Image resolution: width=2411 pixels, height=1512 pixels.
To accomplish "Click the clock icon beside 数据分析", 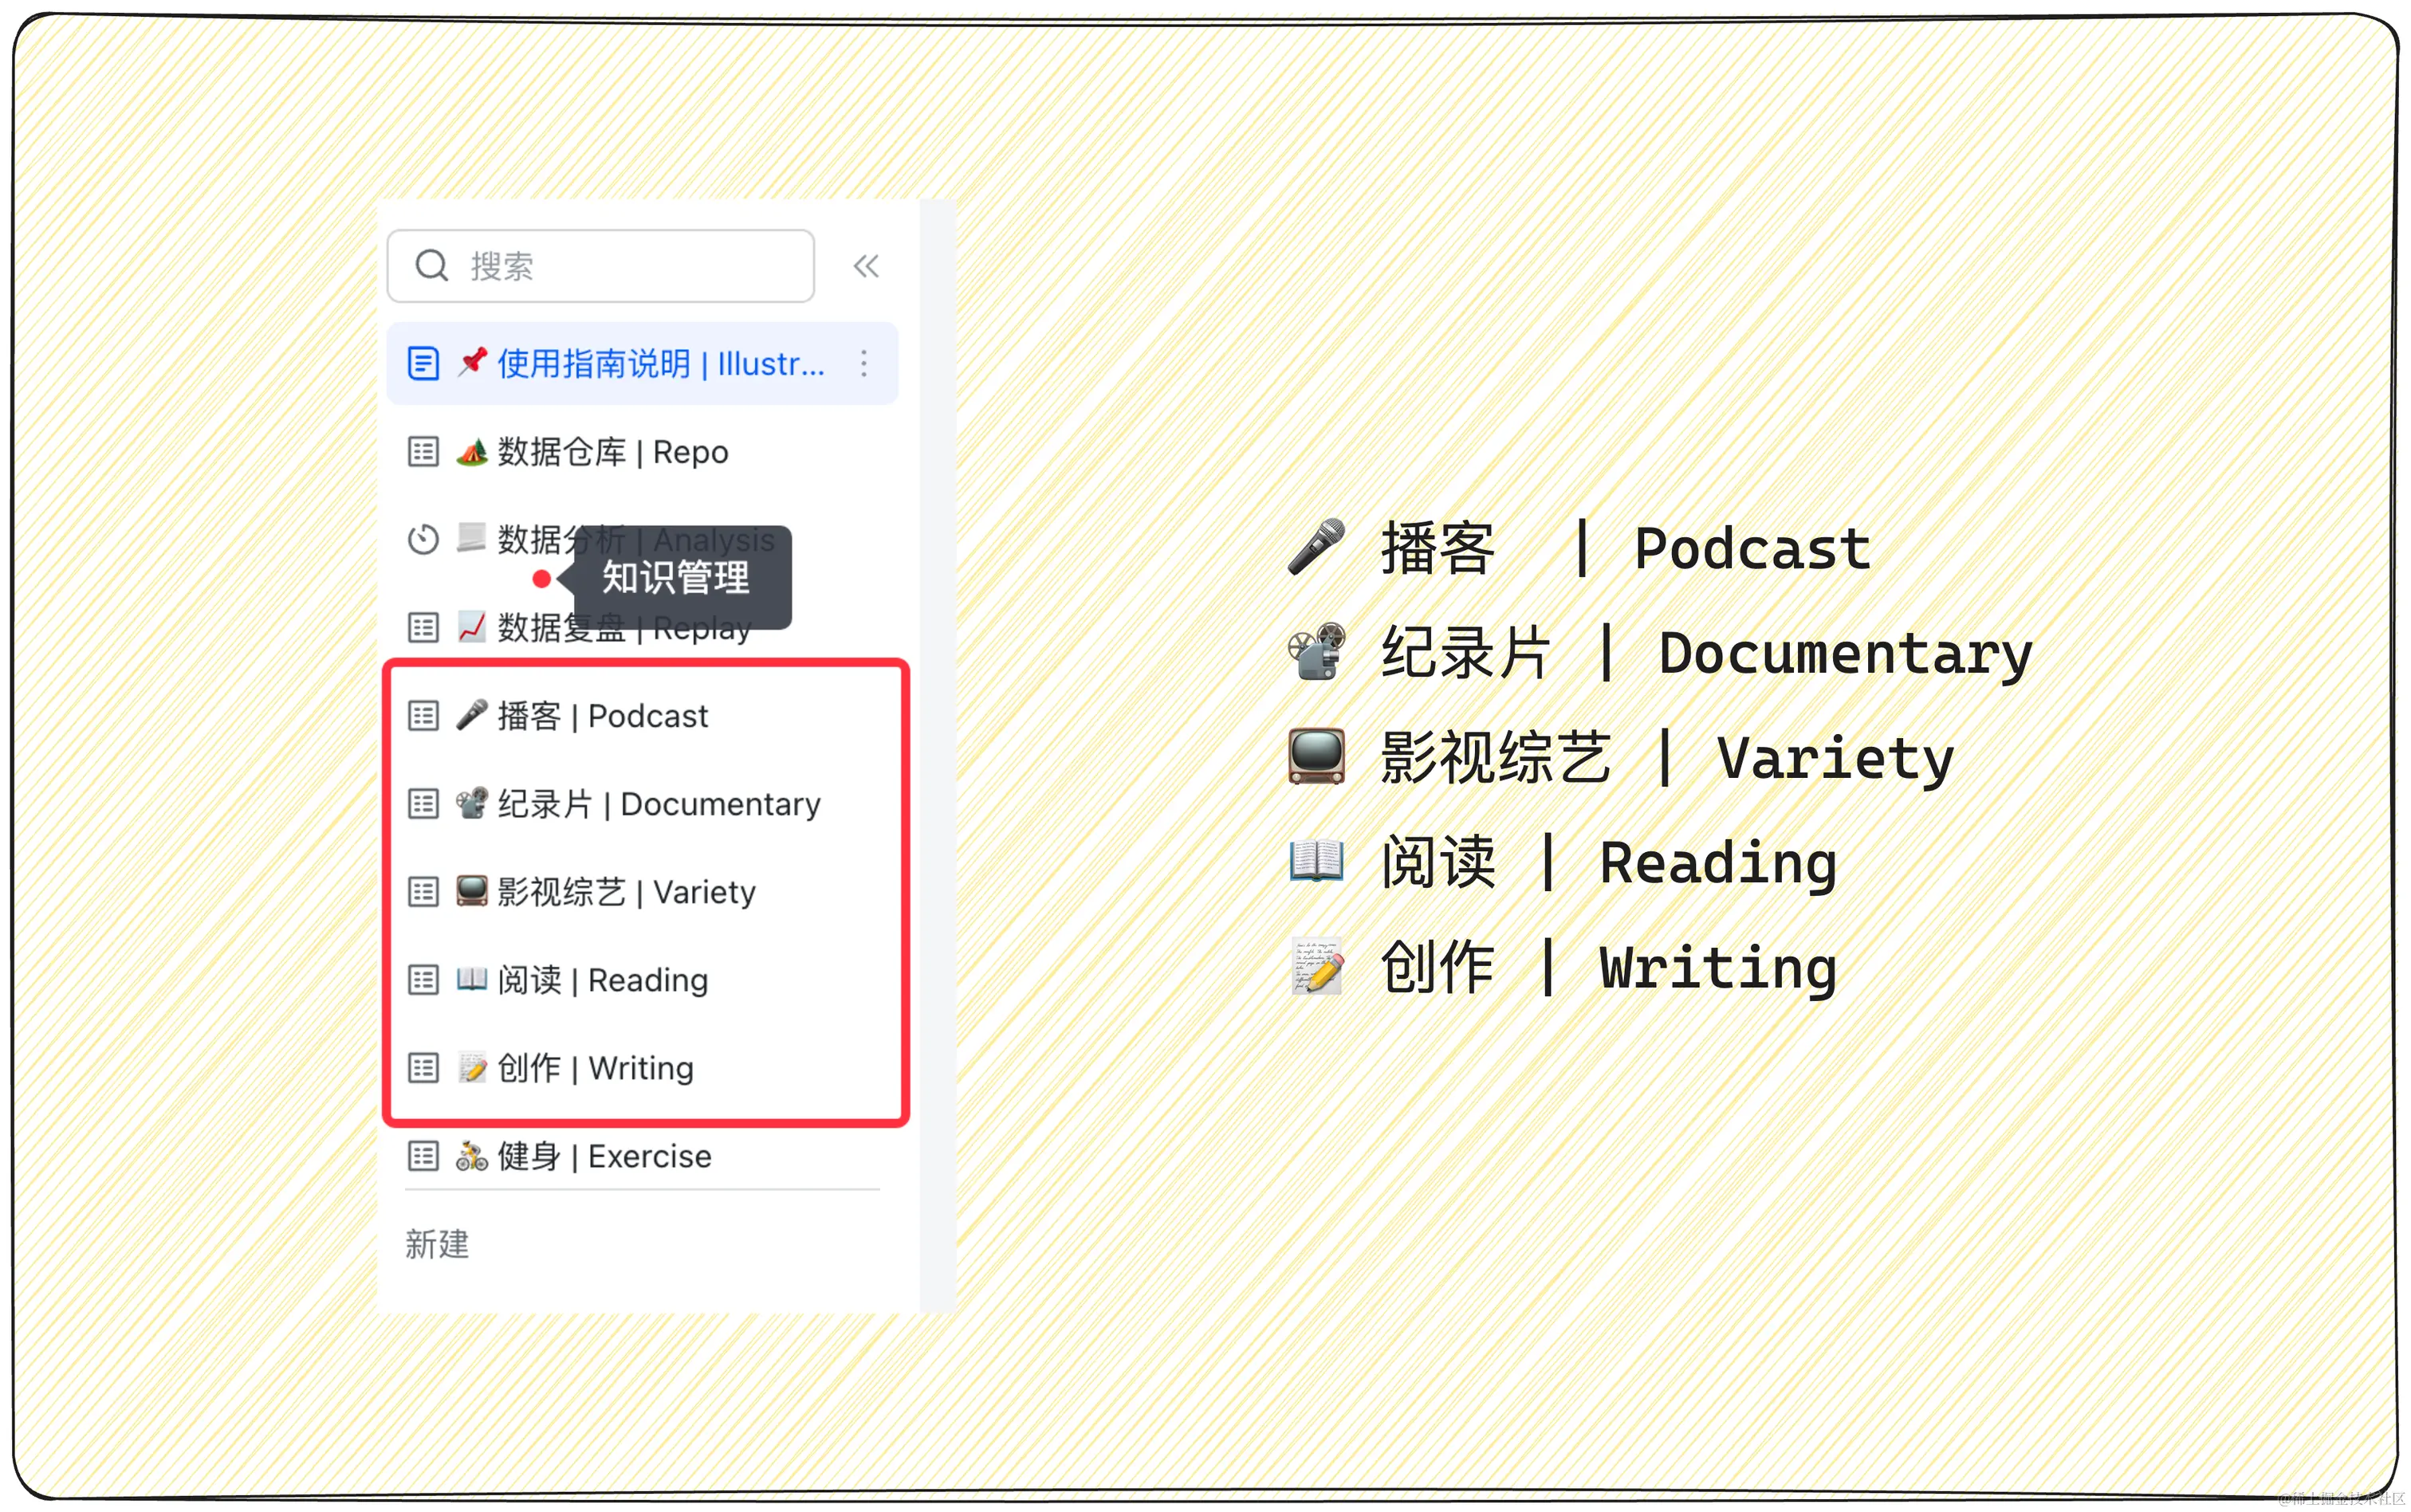I will click(423, 540).
